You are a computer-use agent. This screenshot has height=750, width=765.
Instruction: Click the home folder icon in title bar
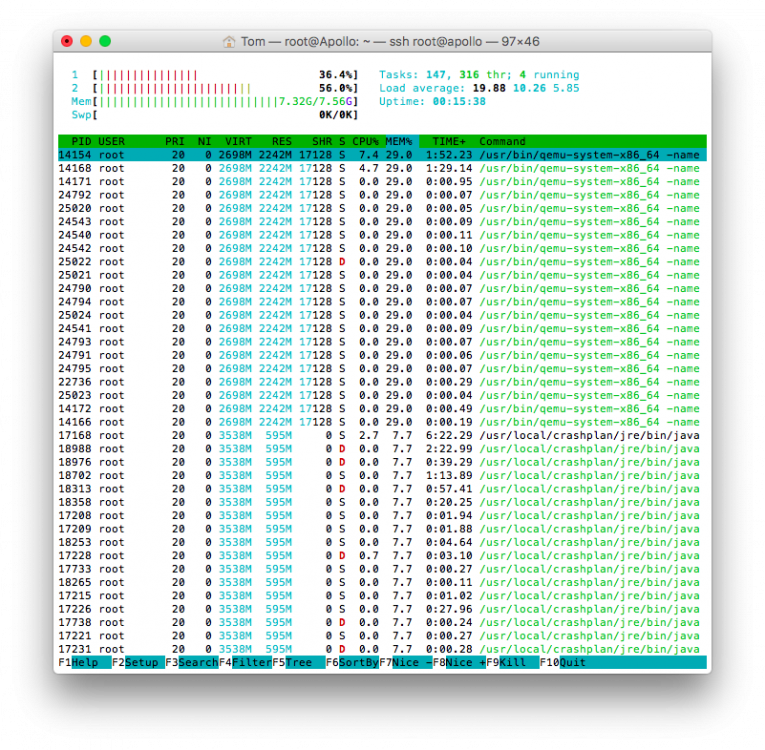[228, 41]
